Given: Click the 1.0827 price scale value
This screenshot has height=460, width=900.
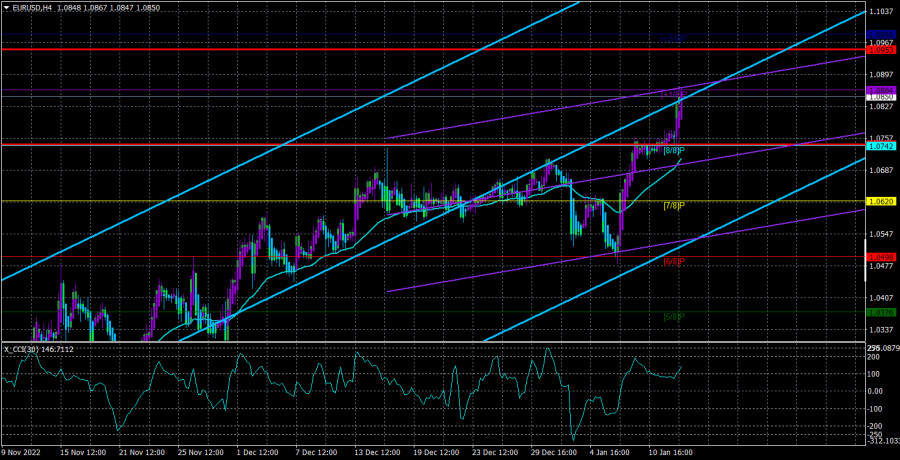Looking at the screenshot, I should coord(881,107).
